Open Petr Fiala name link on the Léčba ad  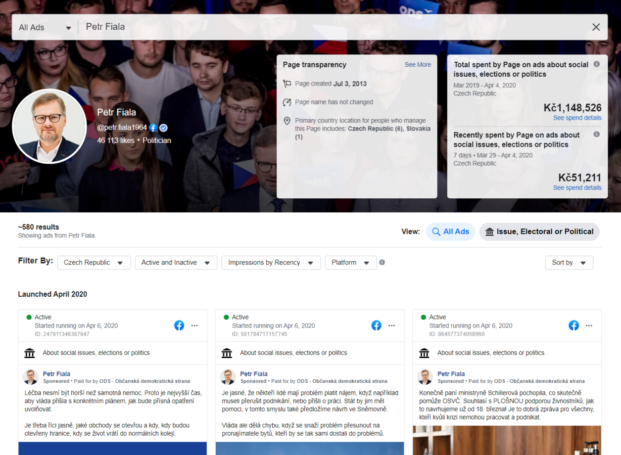pos(56,374)
